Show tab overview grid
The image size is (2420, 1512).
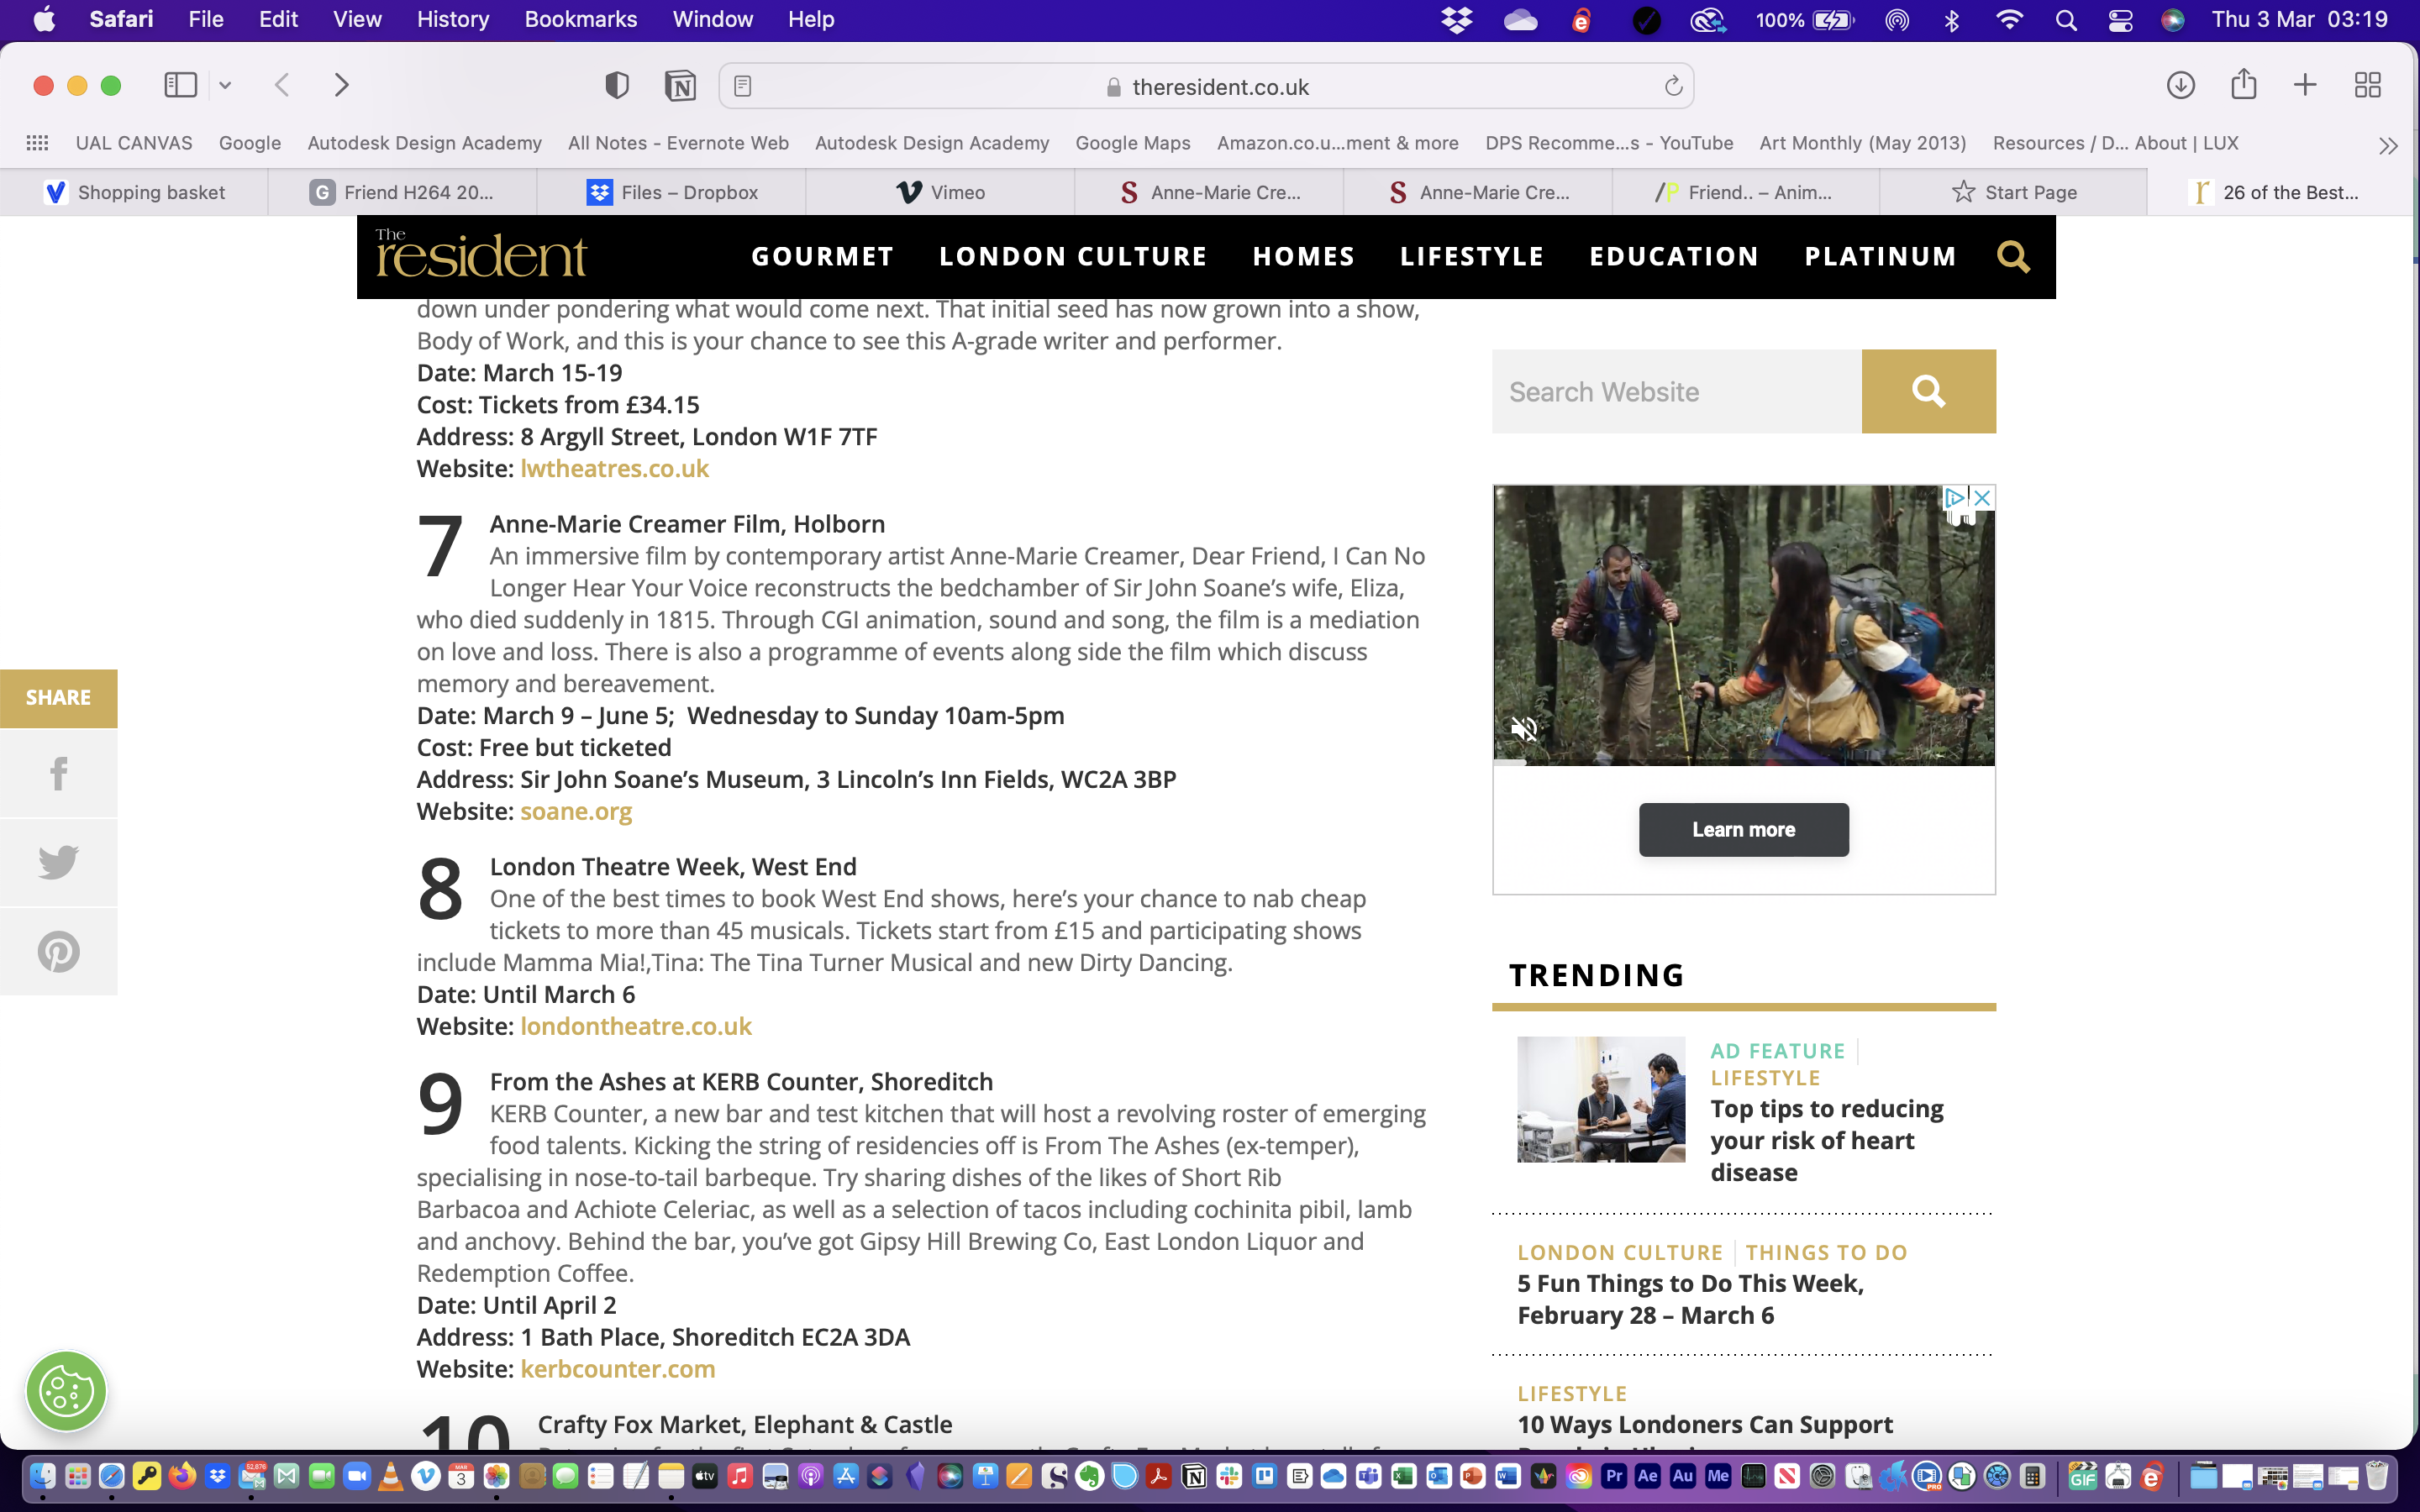[x=2367, y=85]
